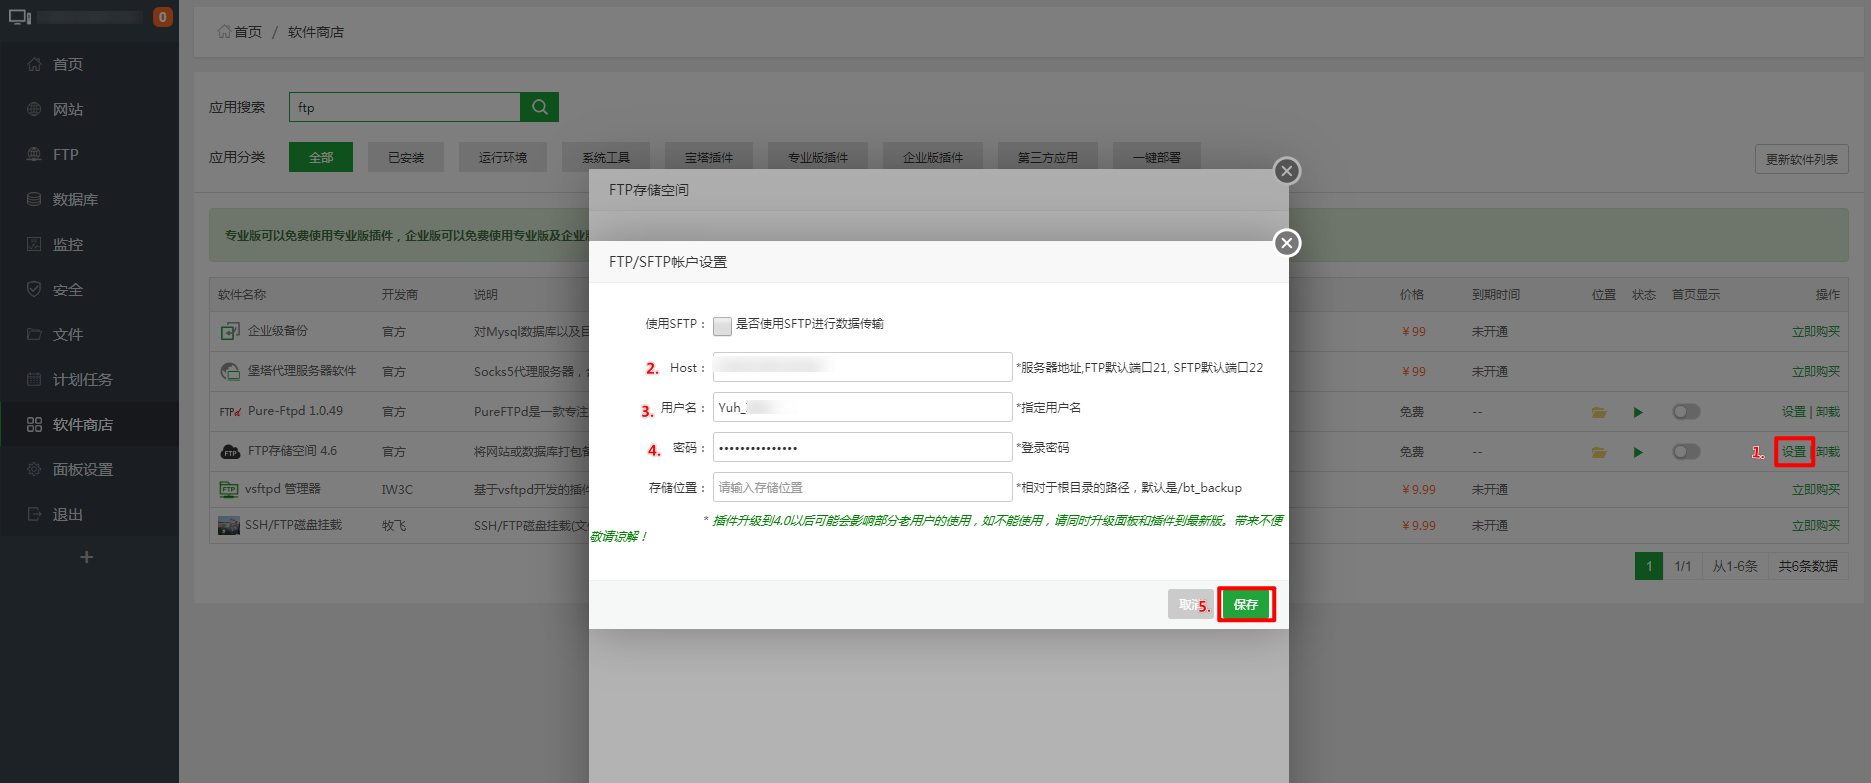The height and width of the screenshot is (783, 1871).
Task: Select the 宝塔插件 category tab
Action: click(x=709, y=157)
